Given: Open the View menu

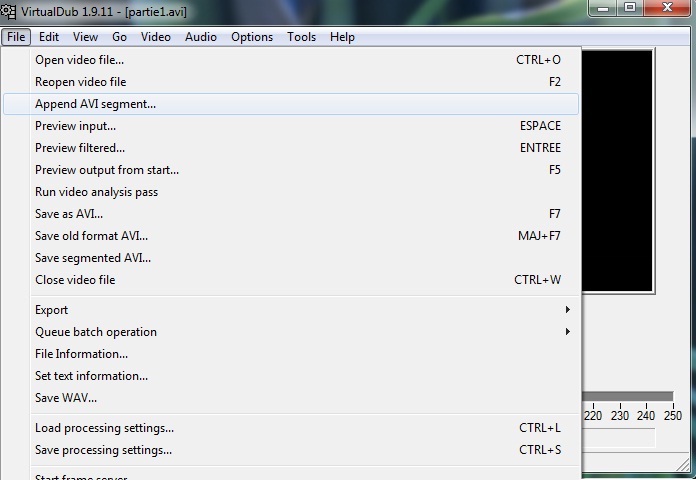Looking at the screenshot, I should click(x=85, y=37).
